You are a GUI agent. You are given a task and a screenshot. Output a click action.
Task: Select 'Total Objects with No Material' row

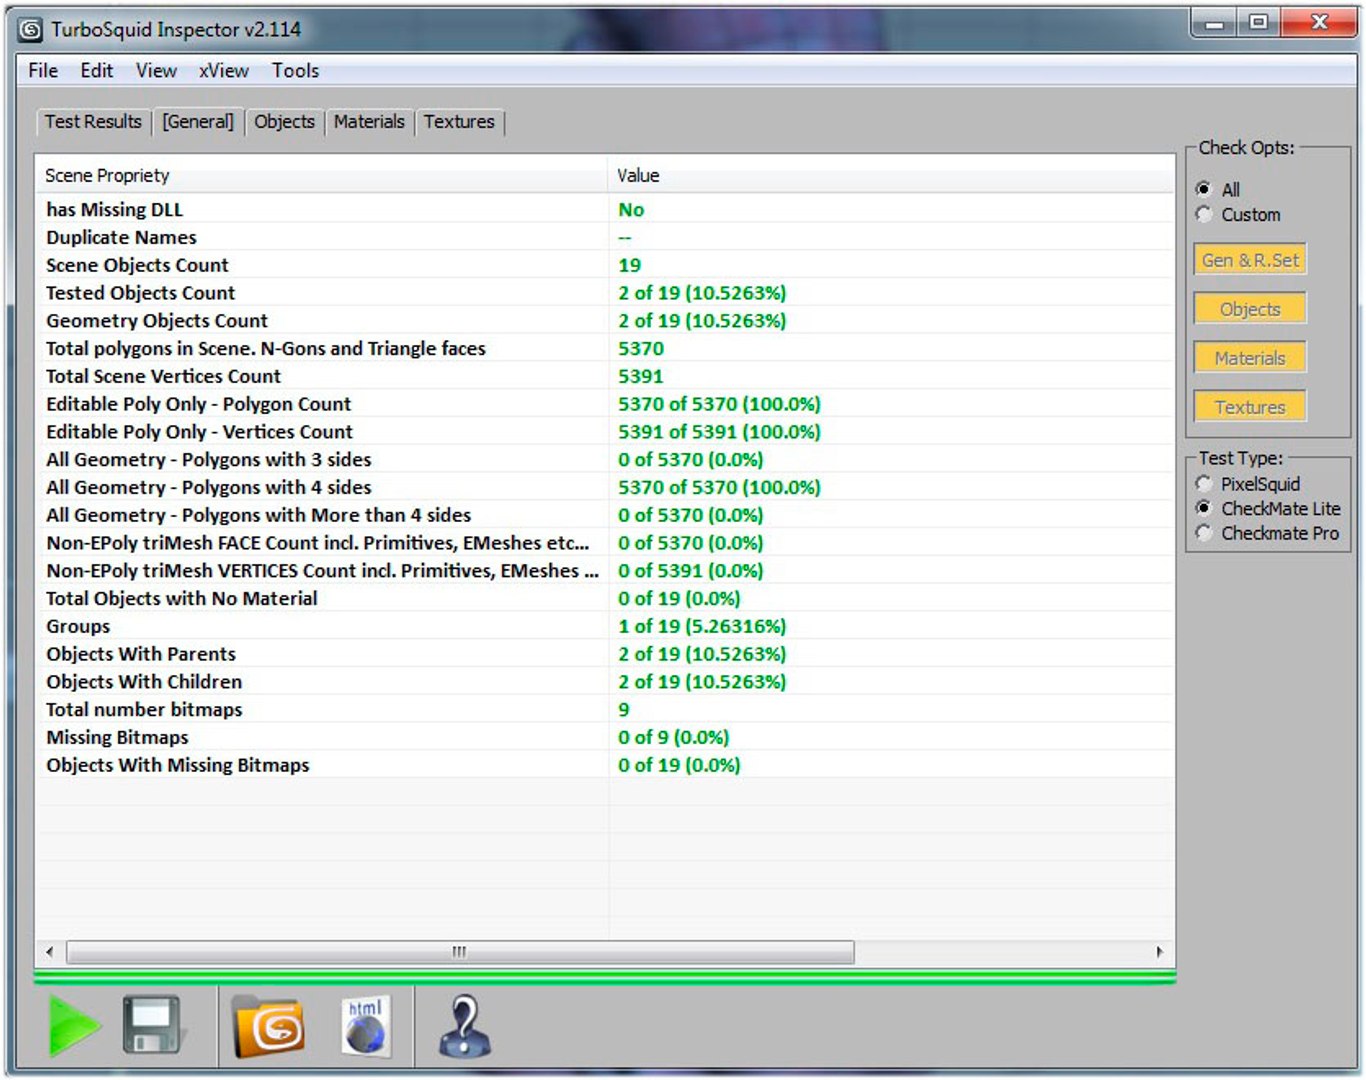click(605, 598)
